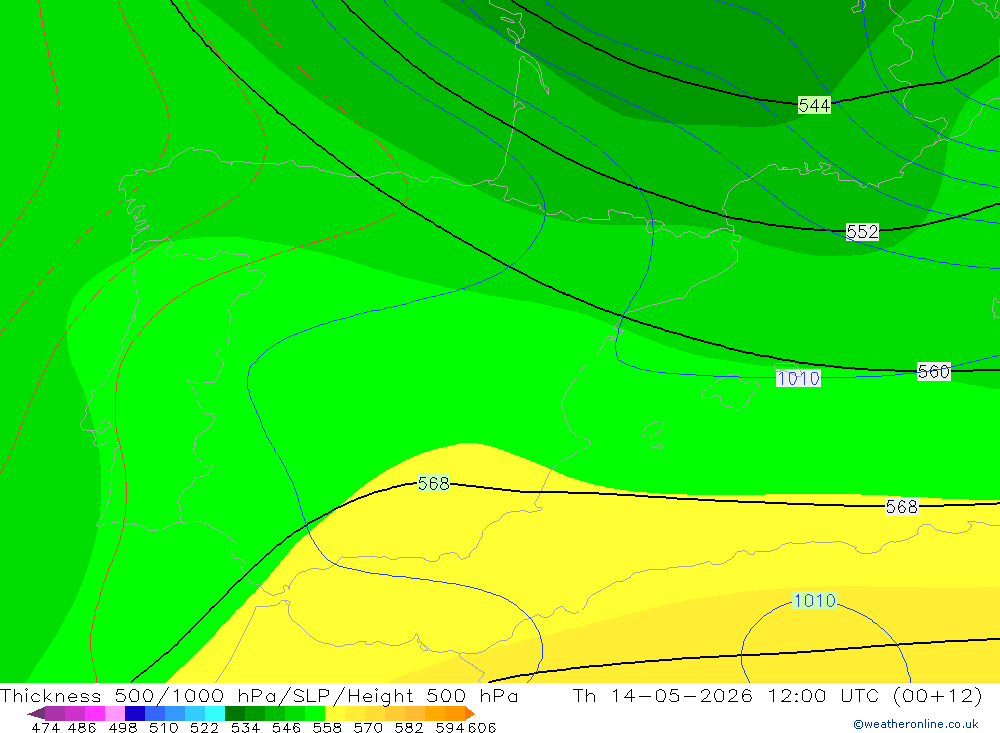Screen dimensions: 1000x733
Task: Click the 534 legend value
Action: [x=245, y=727]
